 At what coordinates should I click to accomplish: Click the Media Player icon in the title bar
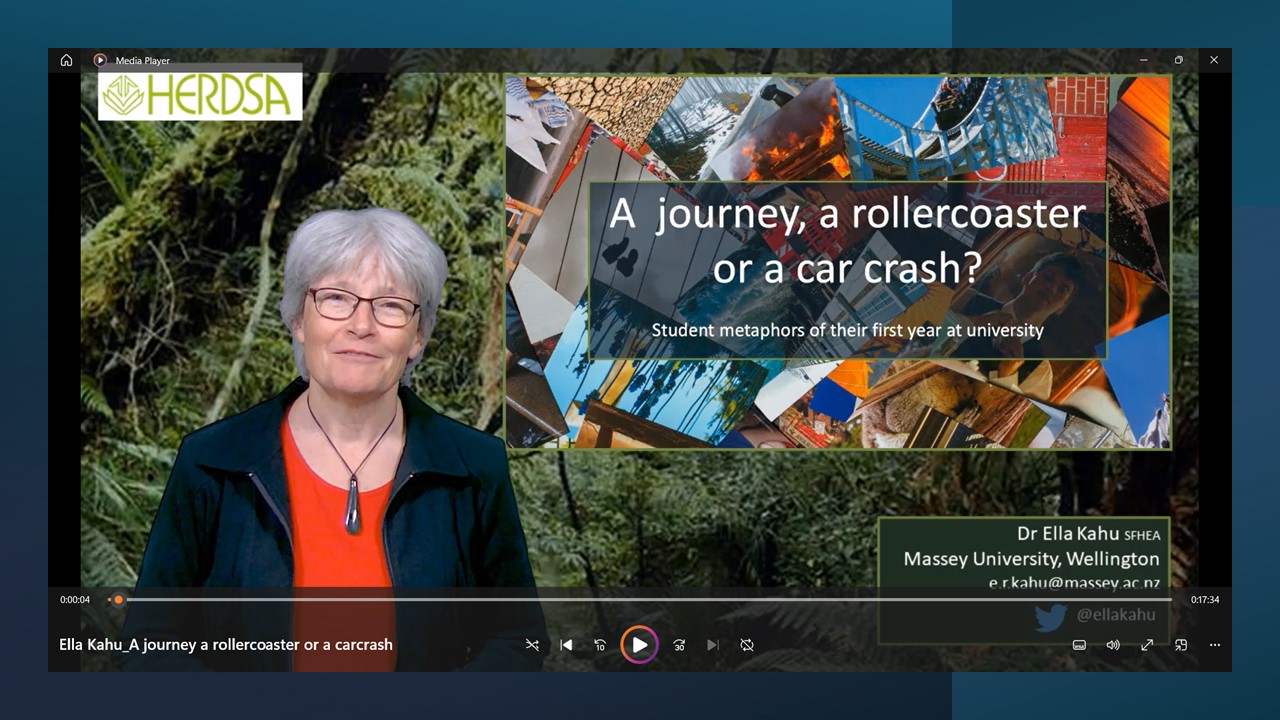[x=99, y=60]
